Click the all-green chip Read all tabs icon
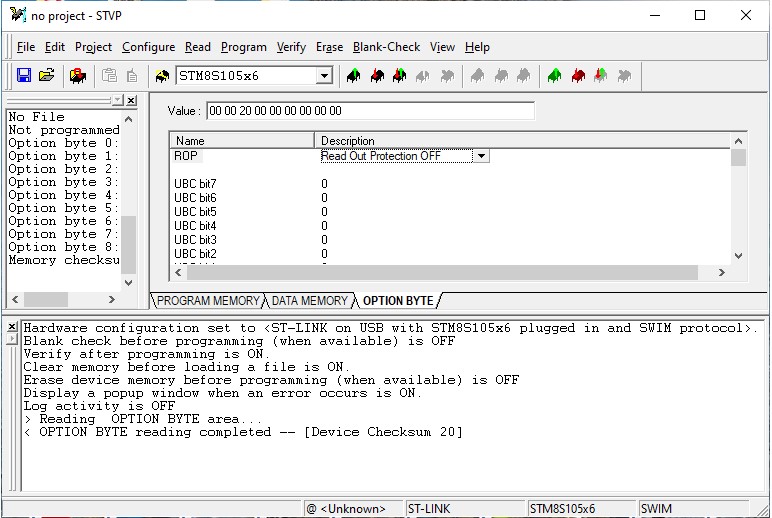This screenshot has width=772, height=518. tap(554, 76)
